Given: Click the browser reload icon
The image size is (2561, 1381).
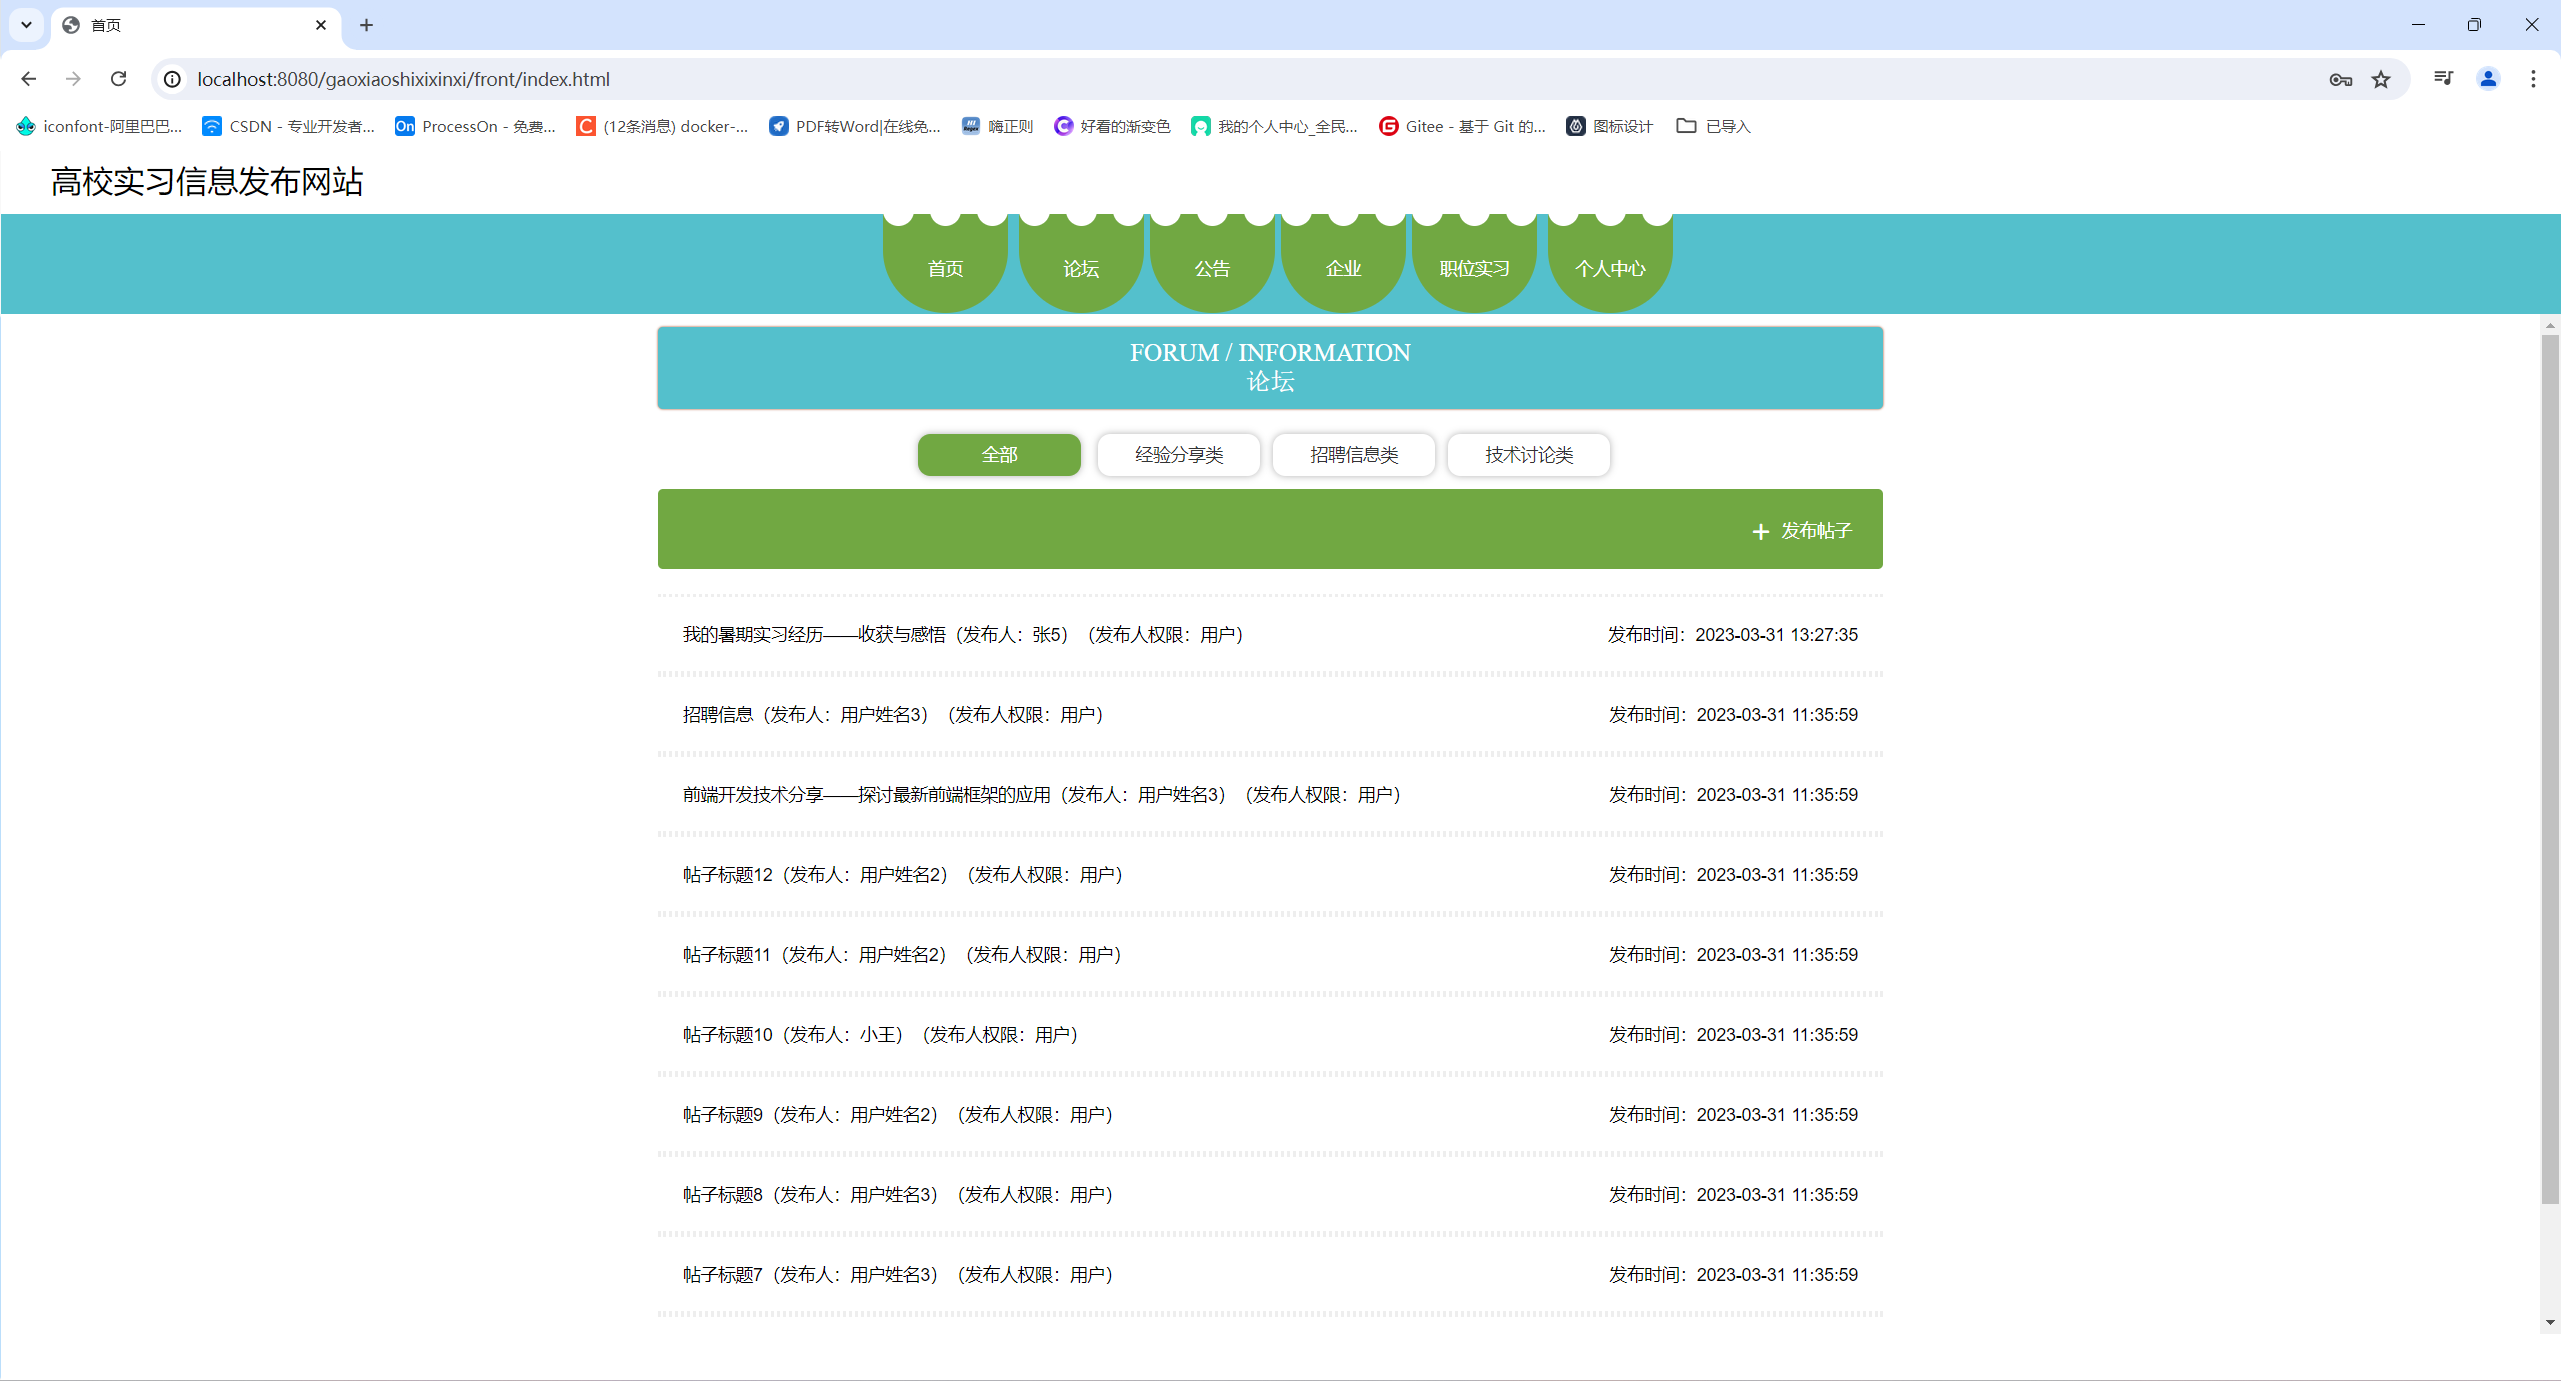Looking at the screenshot, I should point(118,79).
